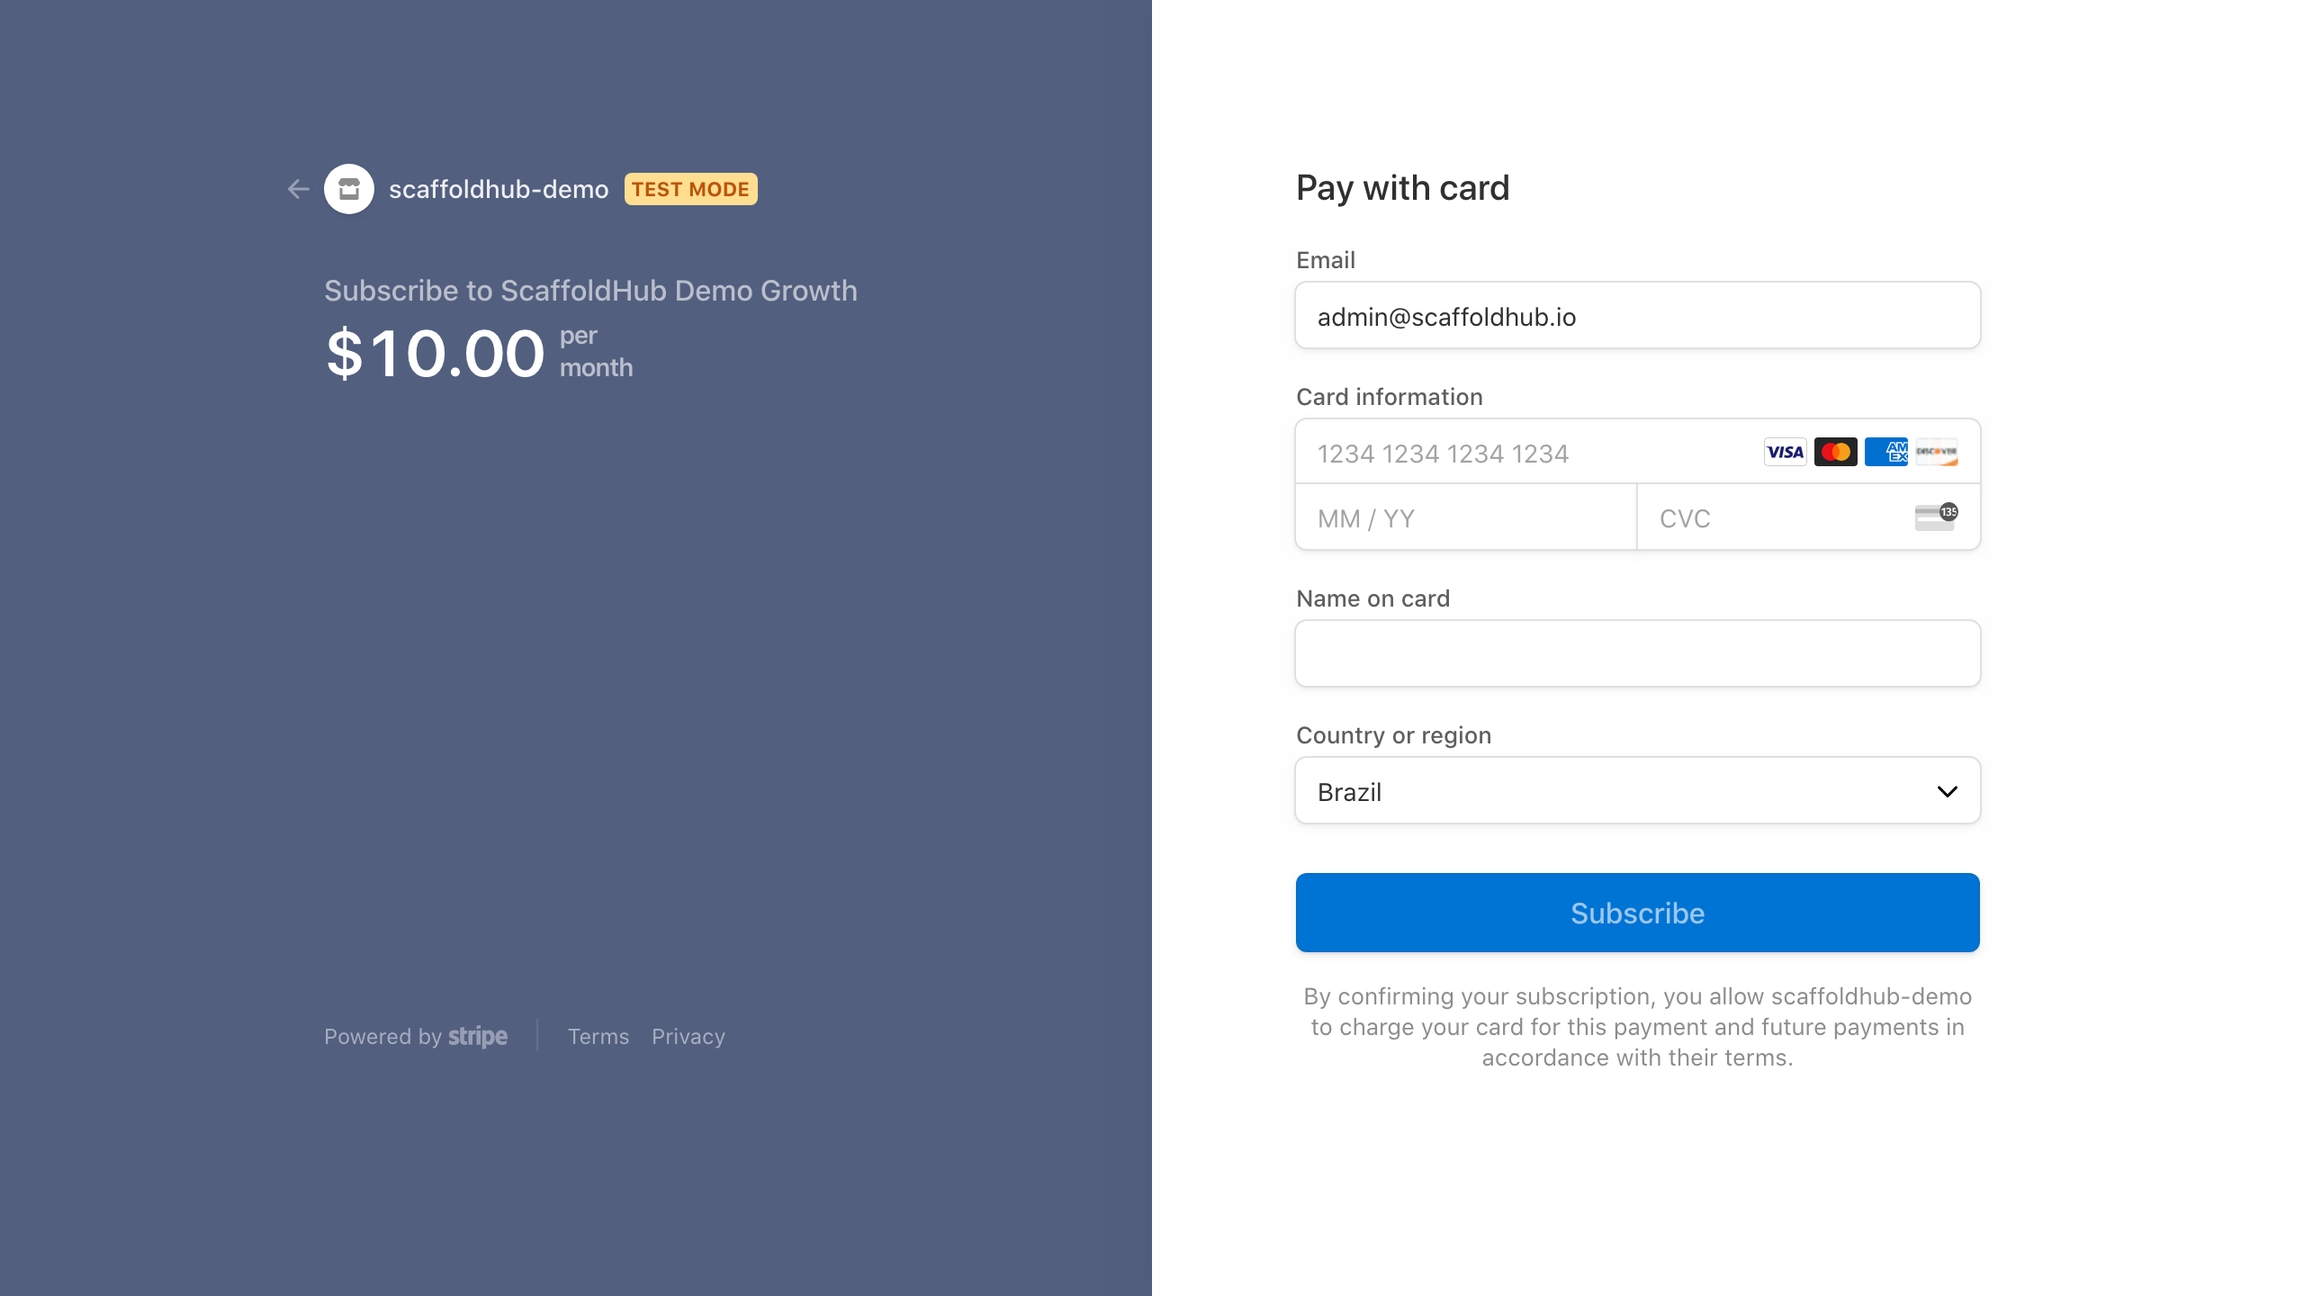2304x1296 pixels.
Task: Open the Privacy link
Action: [688, 1037]
